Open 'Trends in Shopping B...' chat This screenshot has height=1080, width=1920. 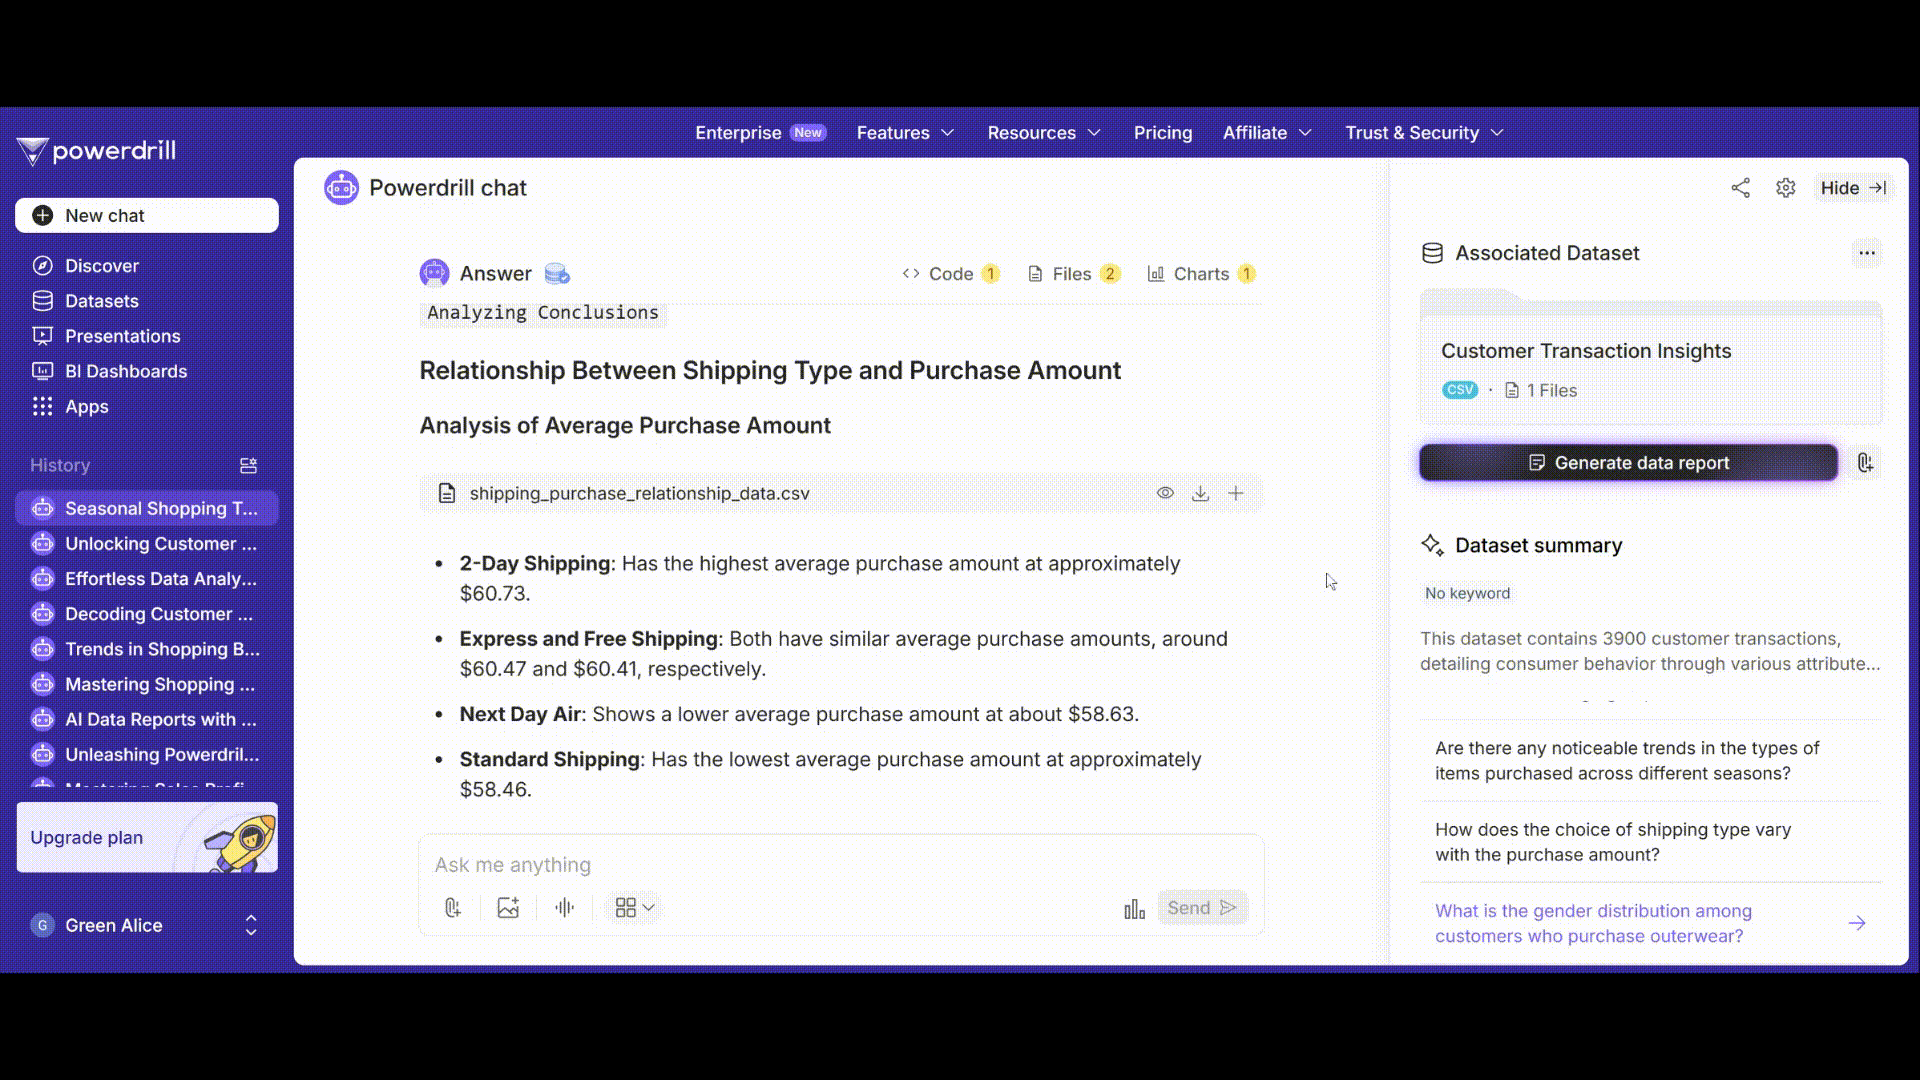[x=147, y=649]
